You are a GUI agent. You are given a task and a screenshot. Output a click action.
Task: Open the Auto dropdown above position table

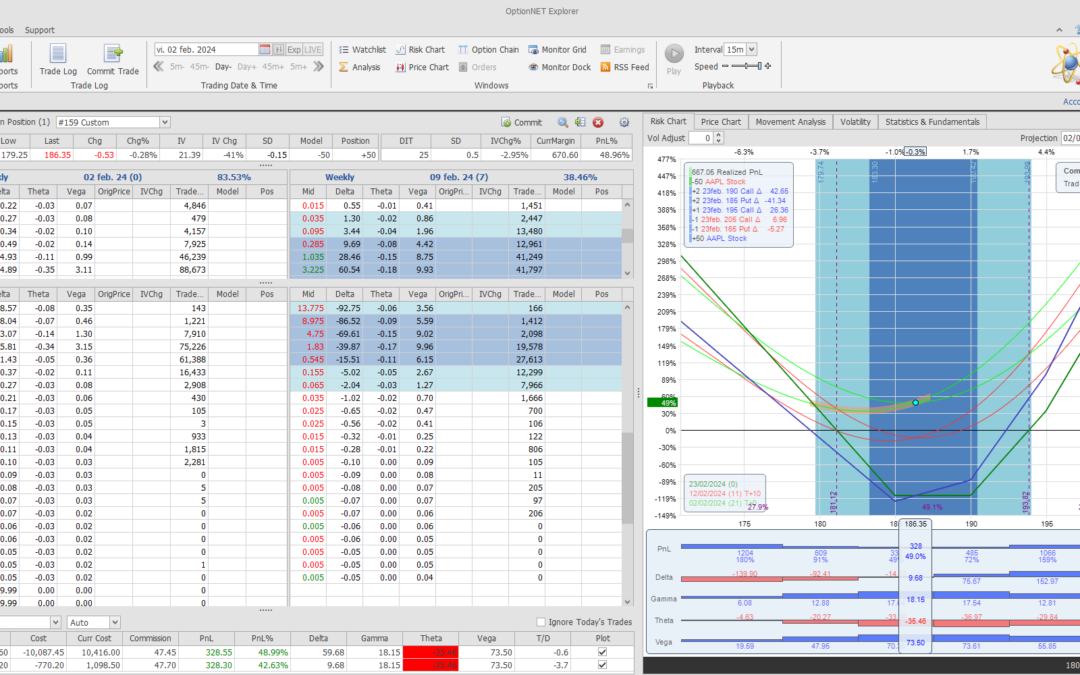point(114,622)
